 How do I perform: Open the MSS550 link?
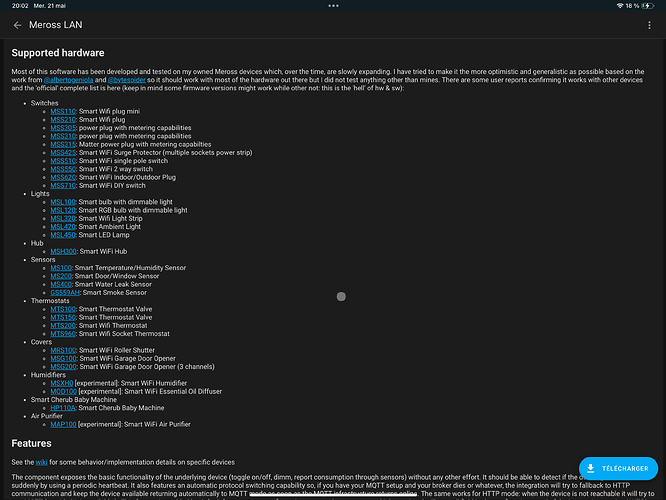tap(63, 169)
